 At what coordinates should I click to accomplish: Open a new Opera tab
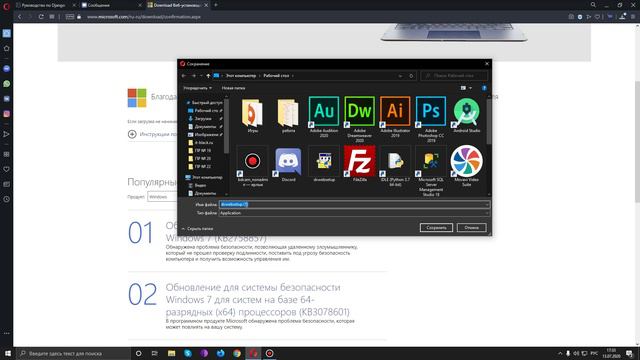coord(216,5)
